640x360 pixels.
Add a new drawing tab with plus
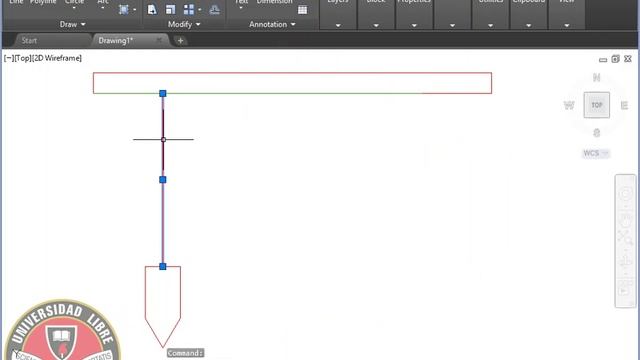pos(180,40)
